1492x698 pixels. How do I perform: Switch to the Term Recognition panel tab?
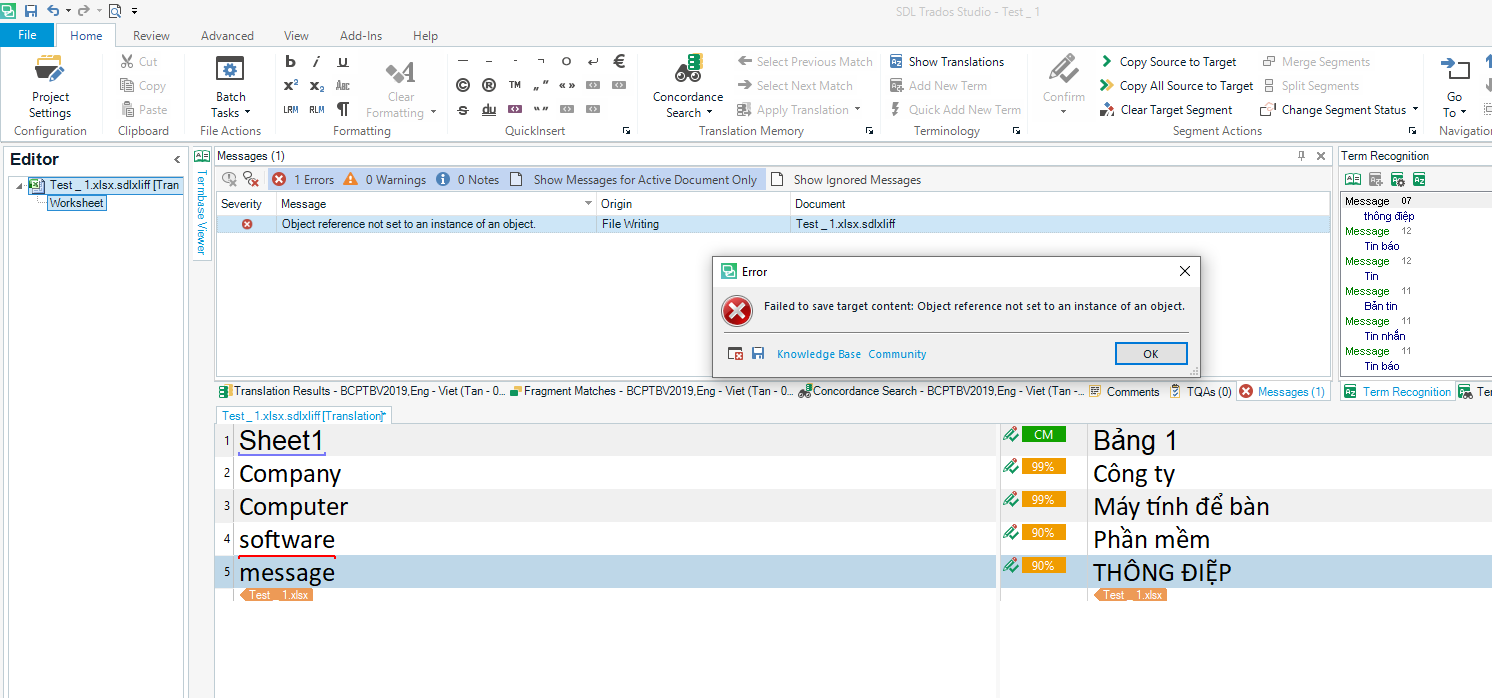click(1397, 391)
